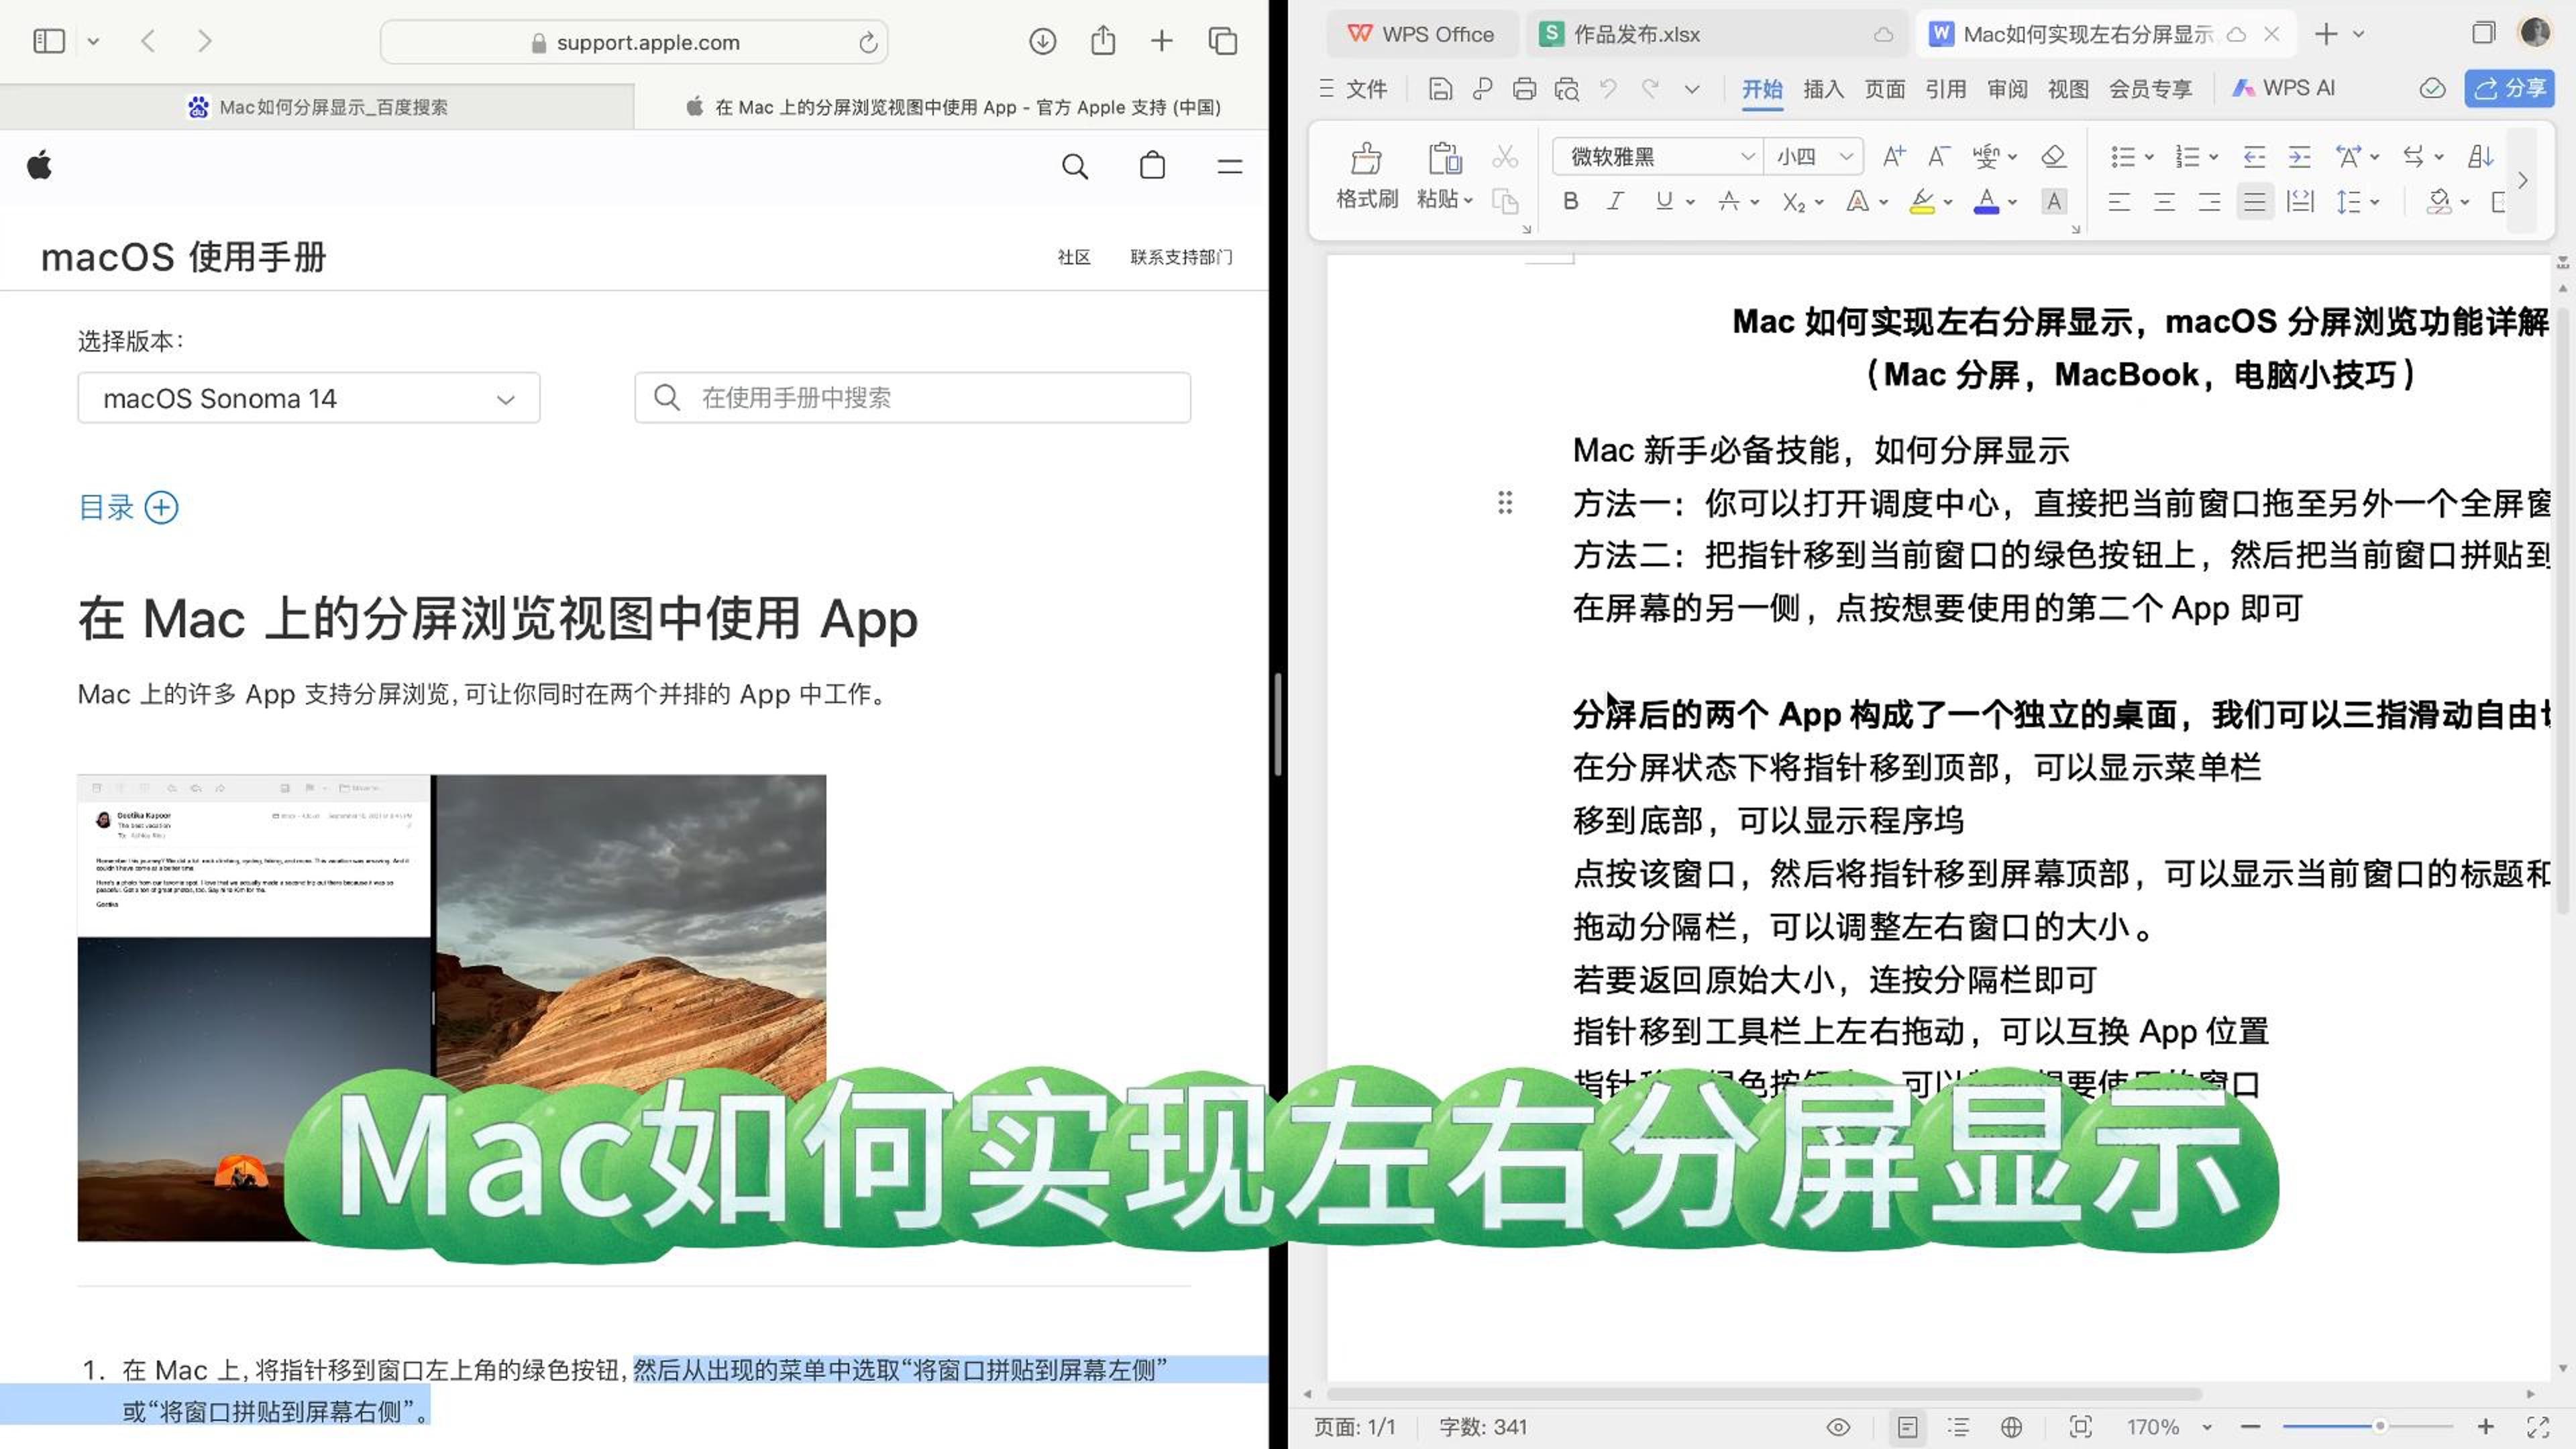Image resolution: width=2576 pixels, height=1449 pixels.
Task: Expand the 粘贴 paste options arrow
Action: pyautogui.click(x=1468, y=200)
